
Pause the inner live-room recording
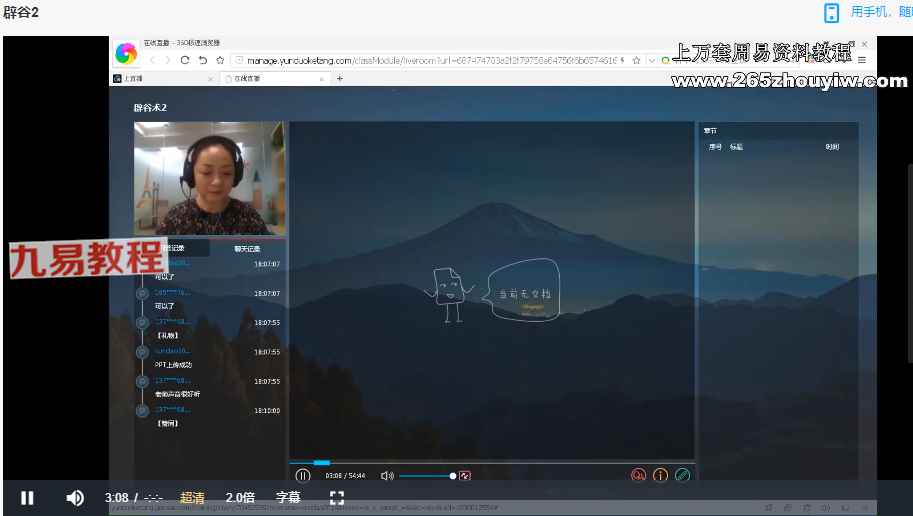click(x=303, y=476)
